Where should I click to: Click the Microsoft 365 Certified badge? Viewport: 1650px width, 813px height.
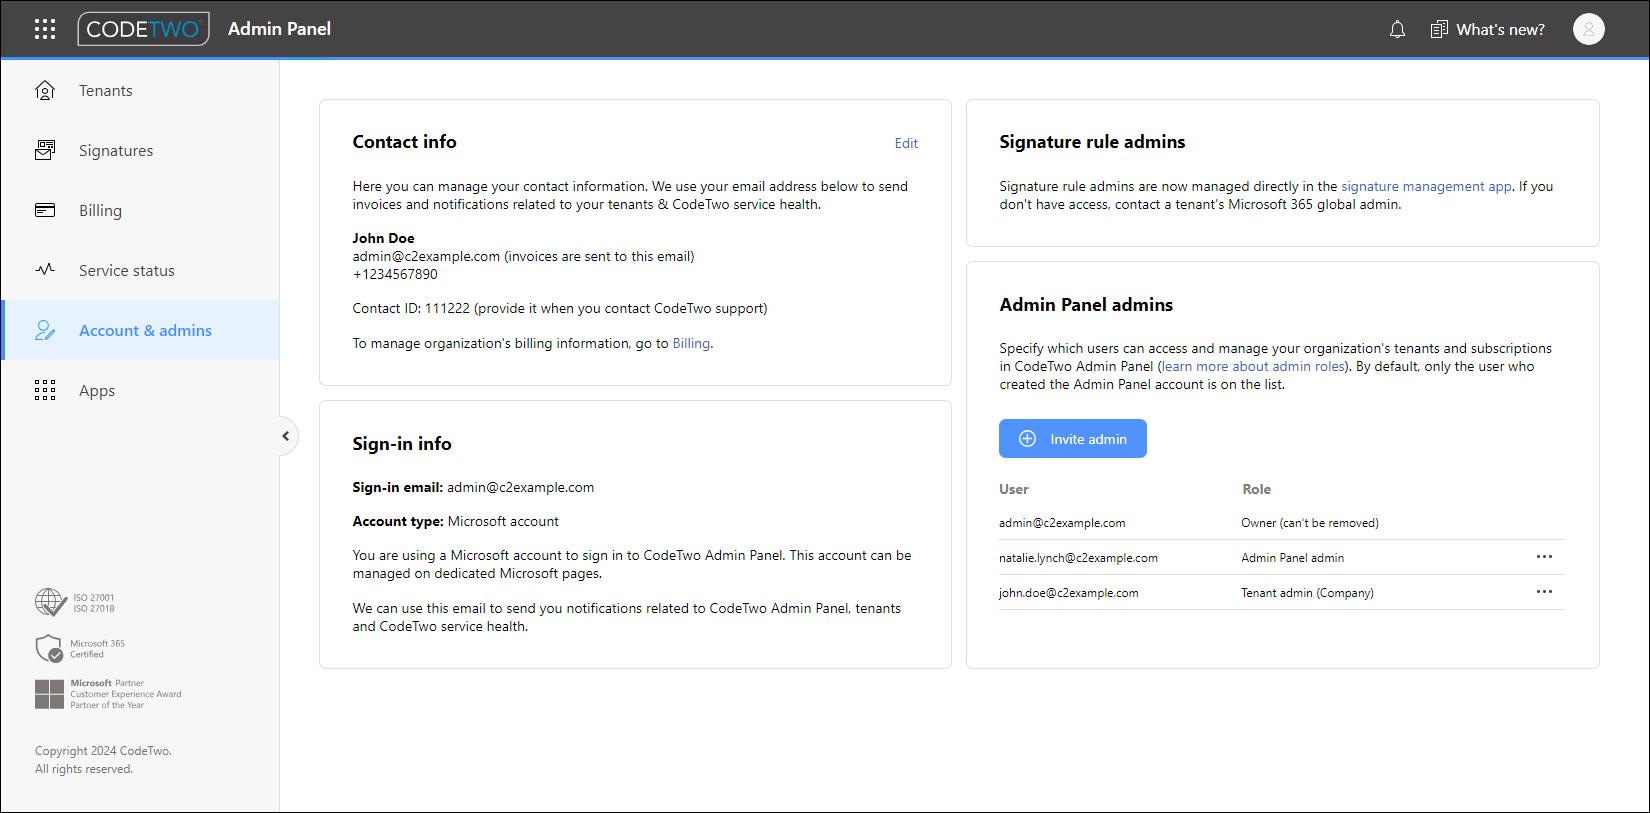click(80, 648)
